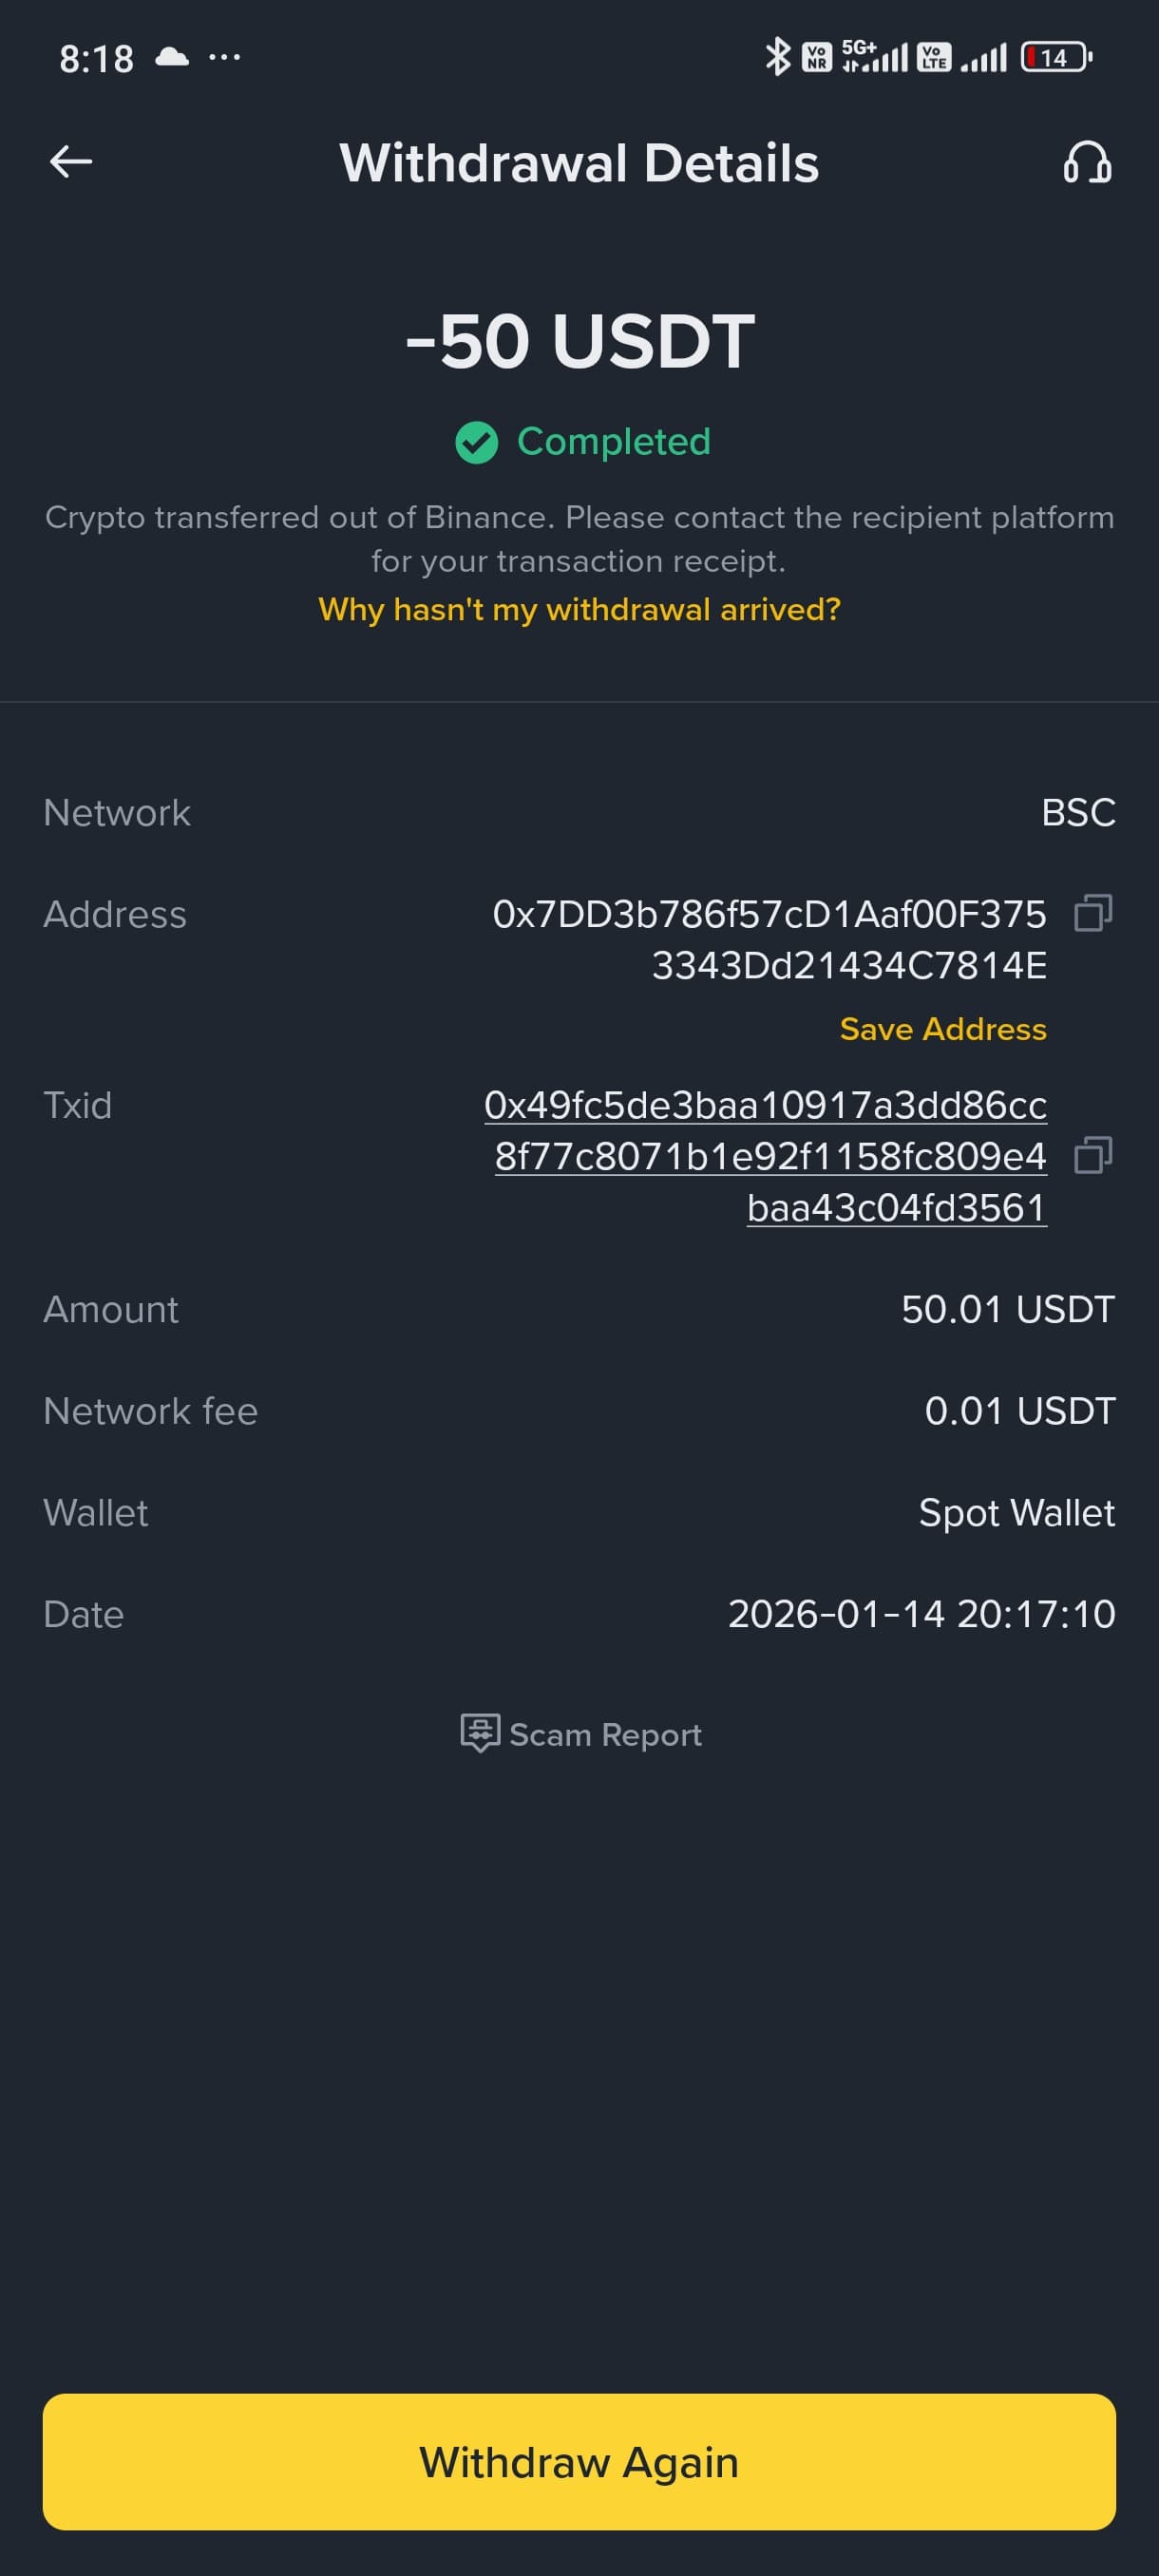Tap the 5G+ signal strength icon
1159x2576 pixels.
pyautogui.click(x=874, y=57)
